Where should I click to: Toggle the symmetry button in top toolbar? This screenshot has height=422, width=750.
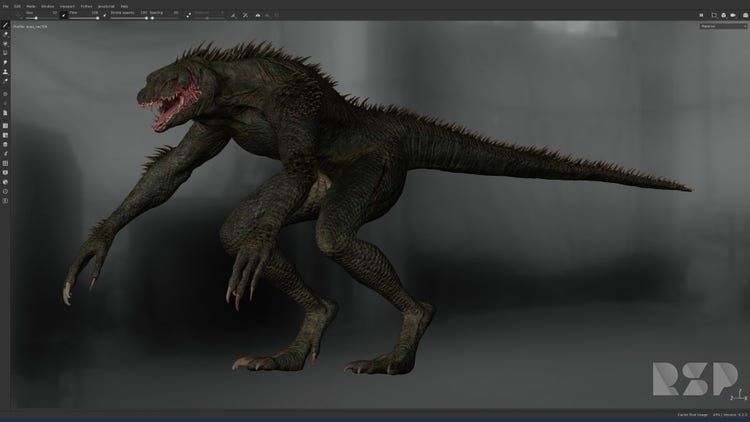click(233, 15)
